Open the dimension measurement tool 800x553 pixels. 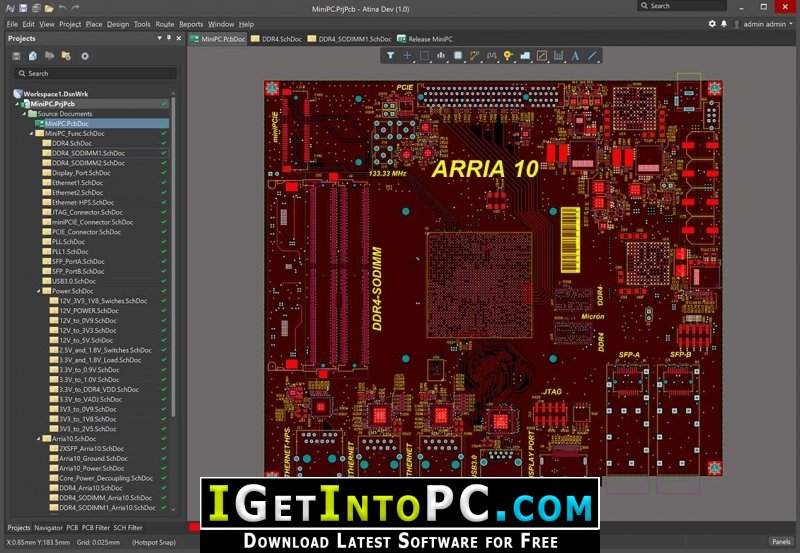(559, 56)
